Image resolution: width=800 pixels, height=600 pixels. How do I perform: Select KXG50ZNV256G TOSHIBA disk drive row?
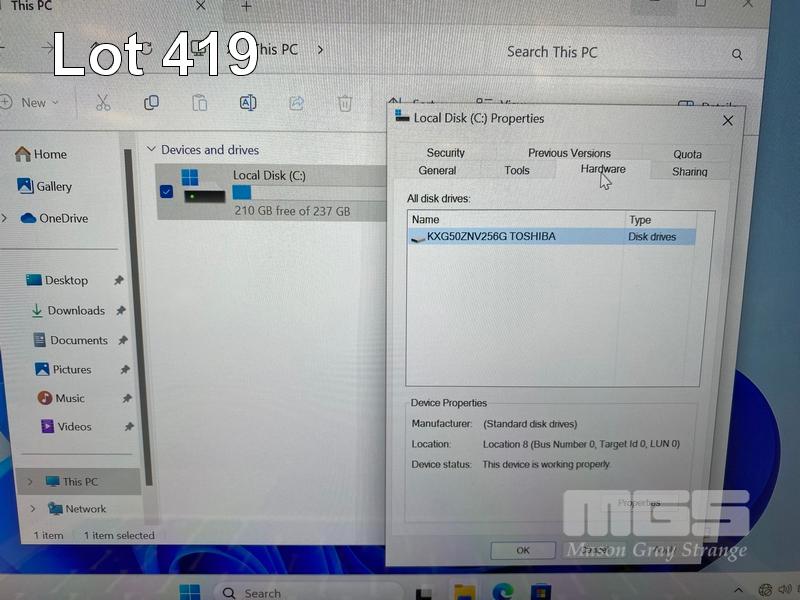[491, 237]
